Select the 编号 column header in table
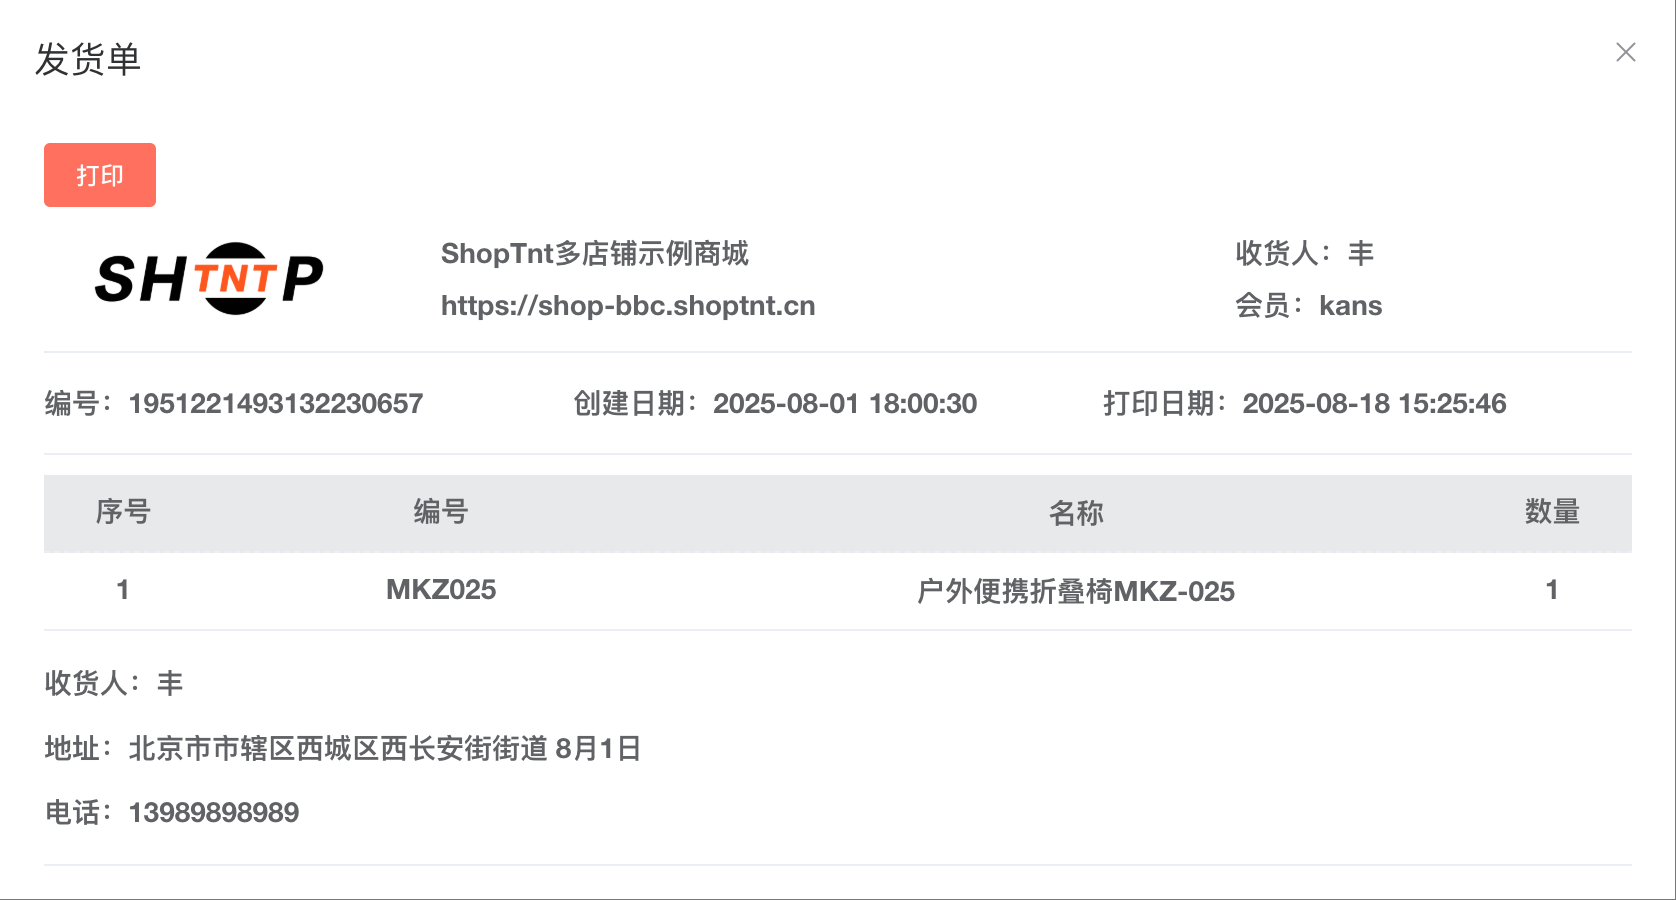The height and width of the screenshot is (900, 1676). coord(441,512)
